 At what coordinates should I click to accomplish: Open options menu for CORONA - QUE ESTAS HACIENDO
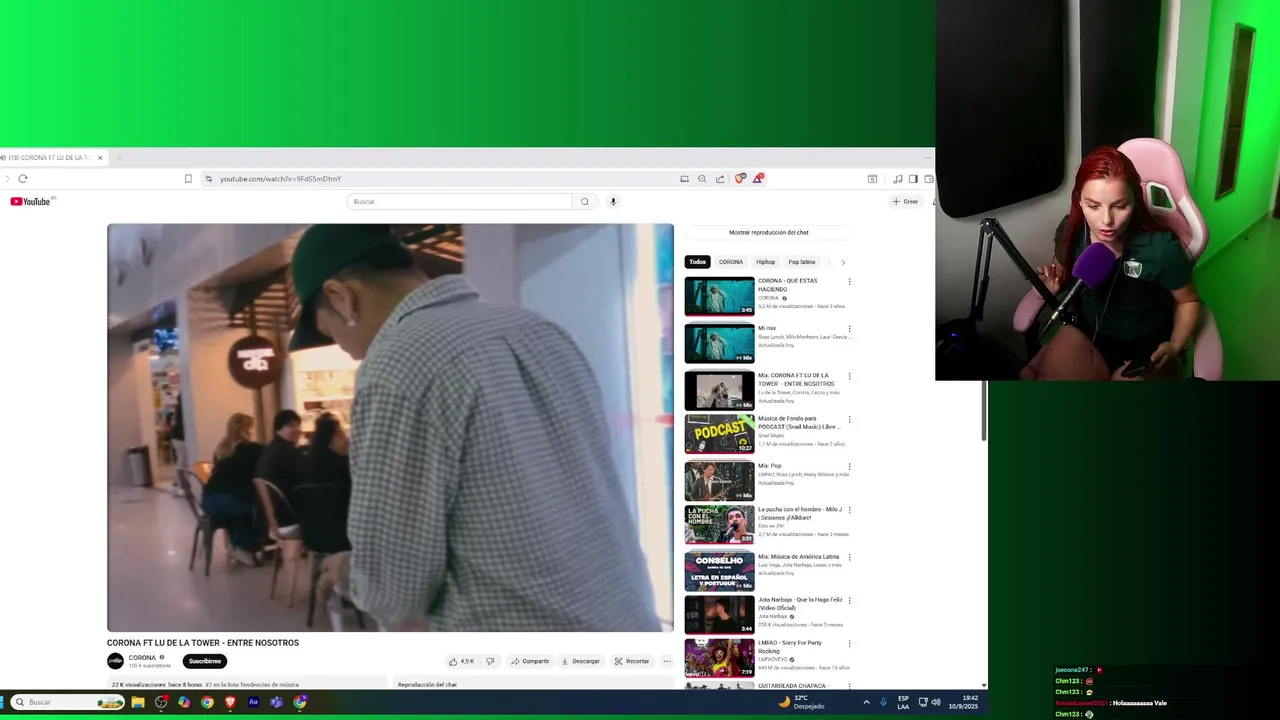[x=850, y=281]
